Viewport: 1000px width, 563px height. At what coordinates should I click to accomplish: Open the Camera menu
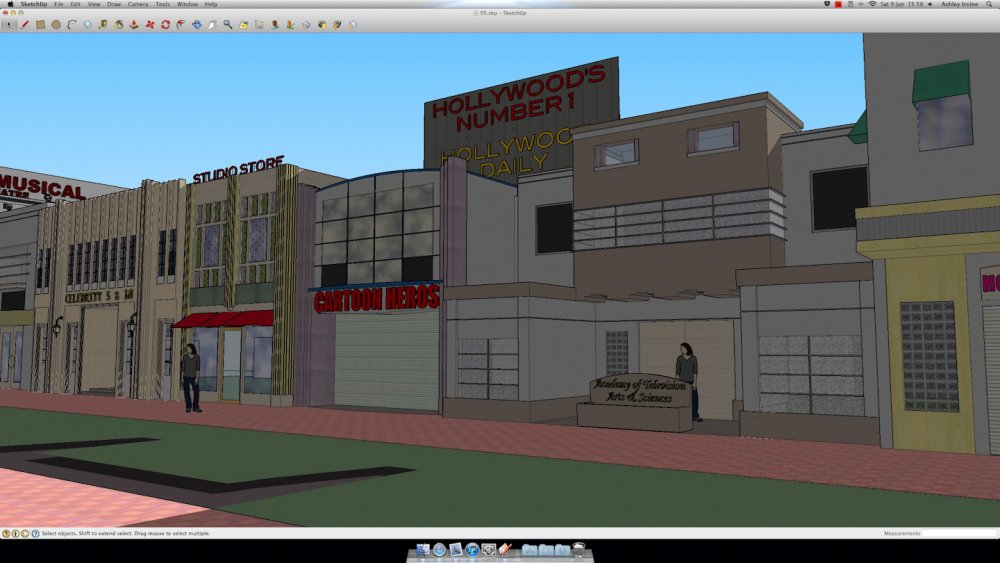click(138, 4)
